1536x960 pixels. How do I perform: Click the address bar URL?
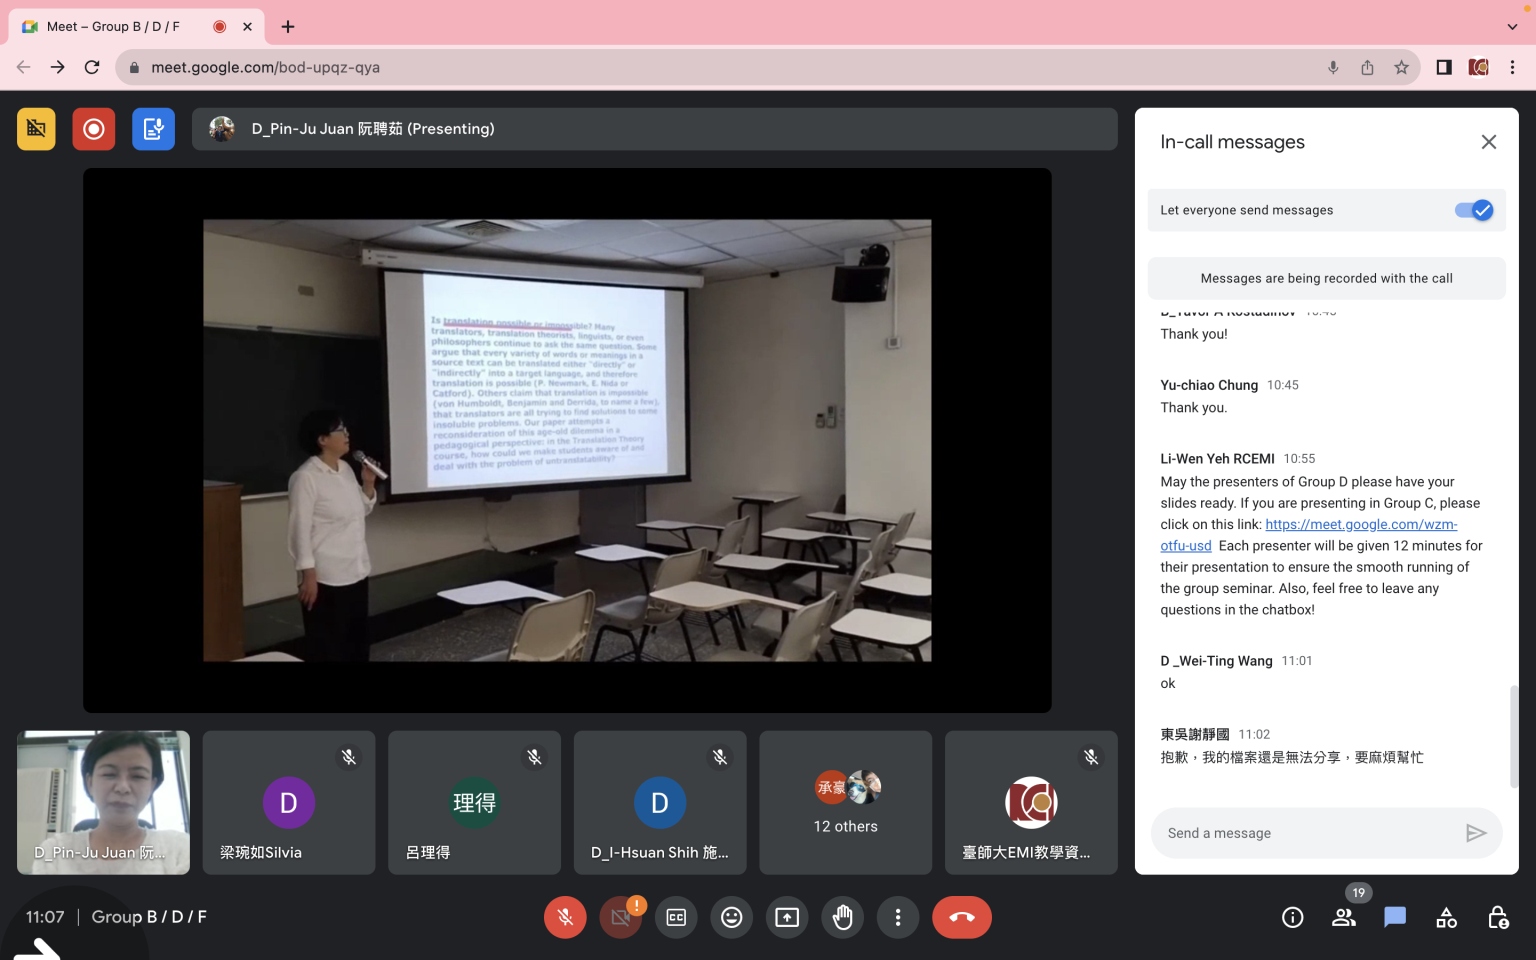point(265,67)
